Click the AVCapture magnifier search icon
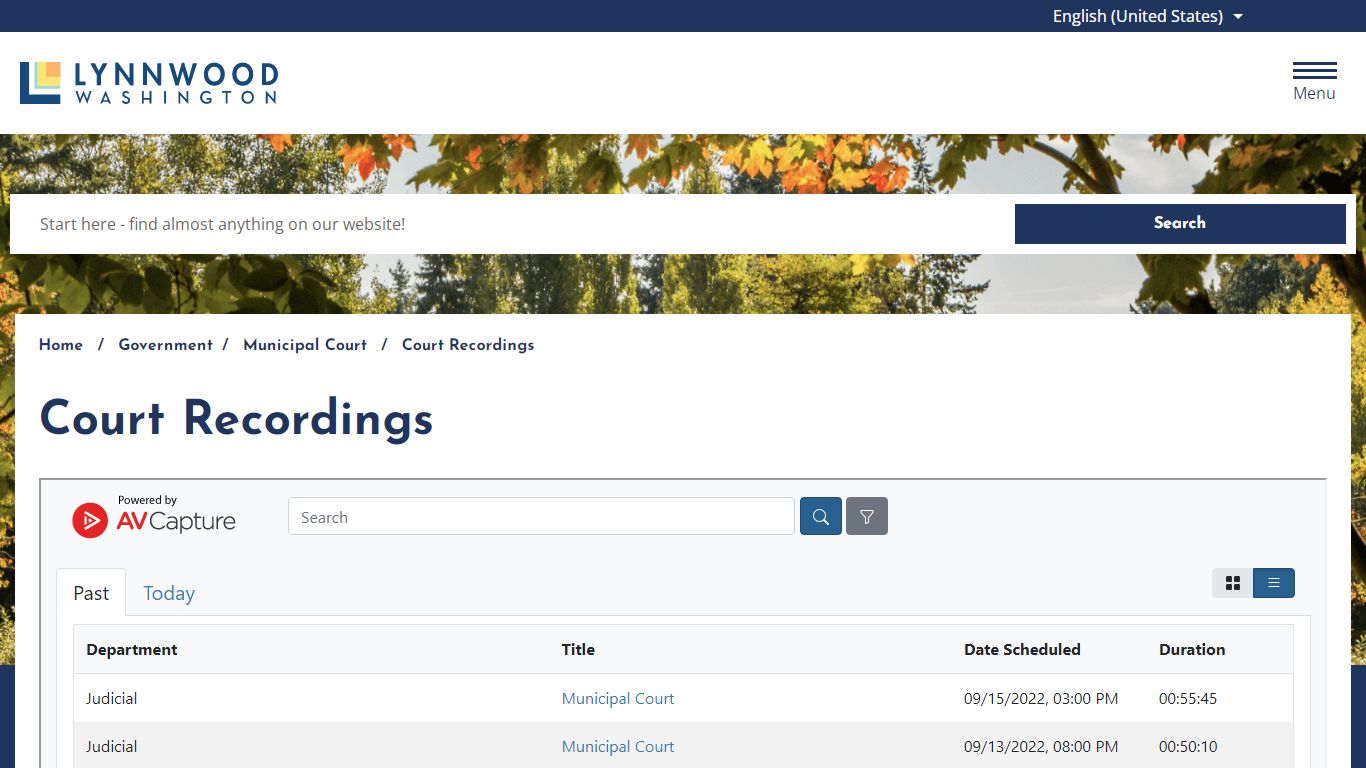Image resolution: width=1366 pixels, height=768 pixels. point(821,516)
